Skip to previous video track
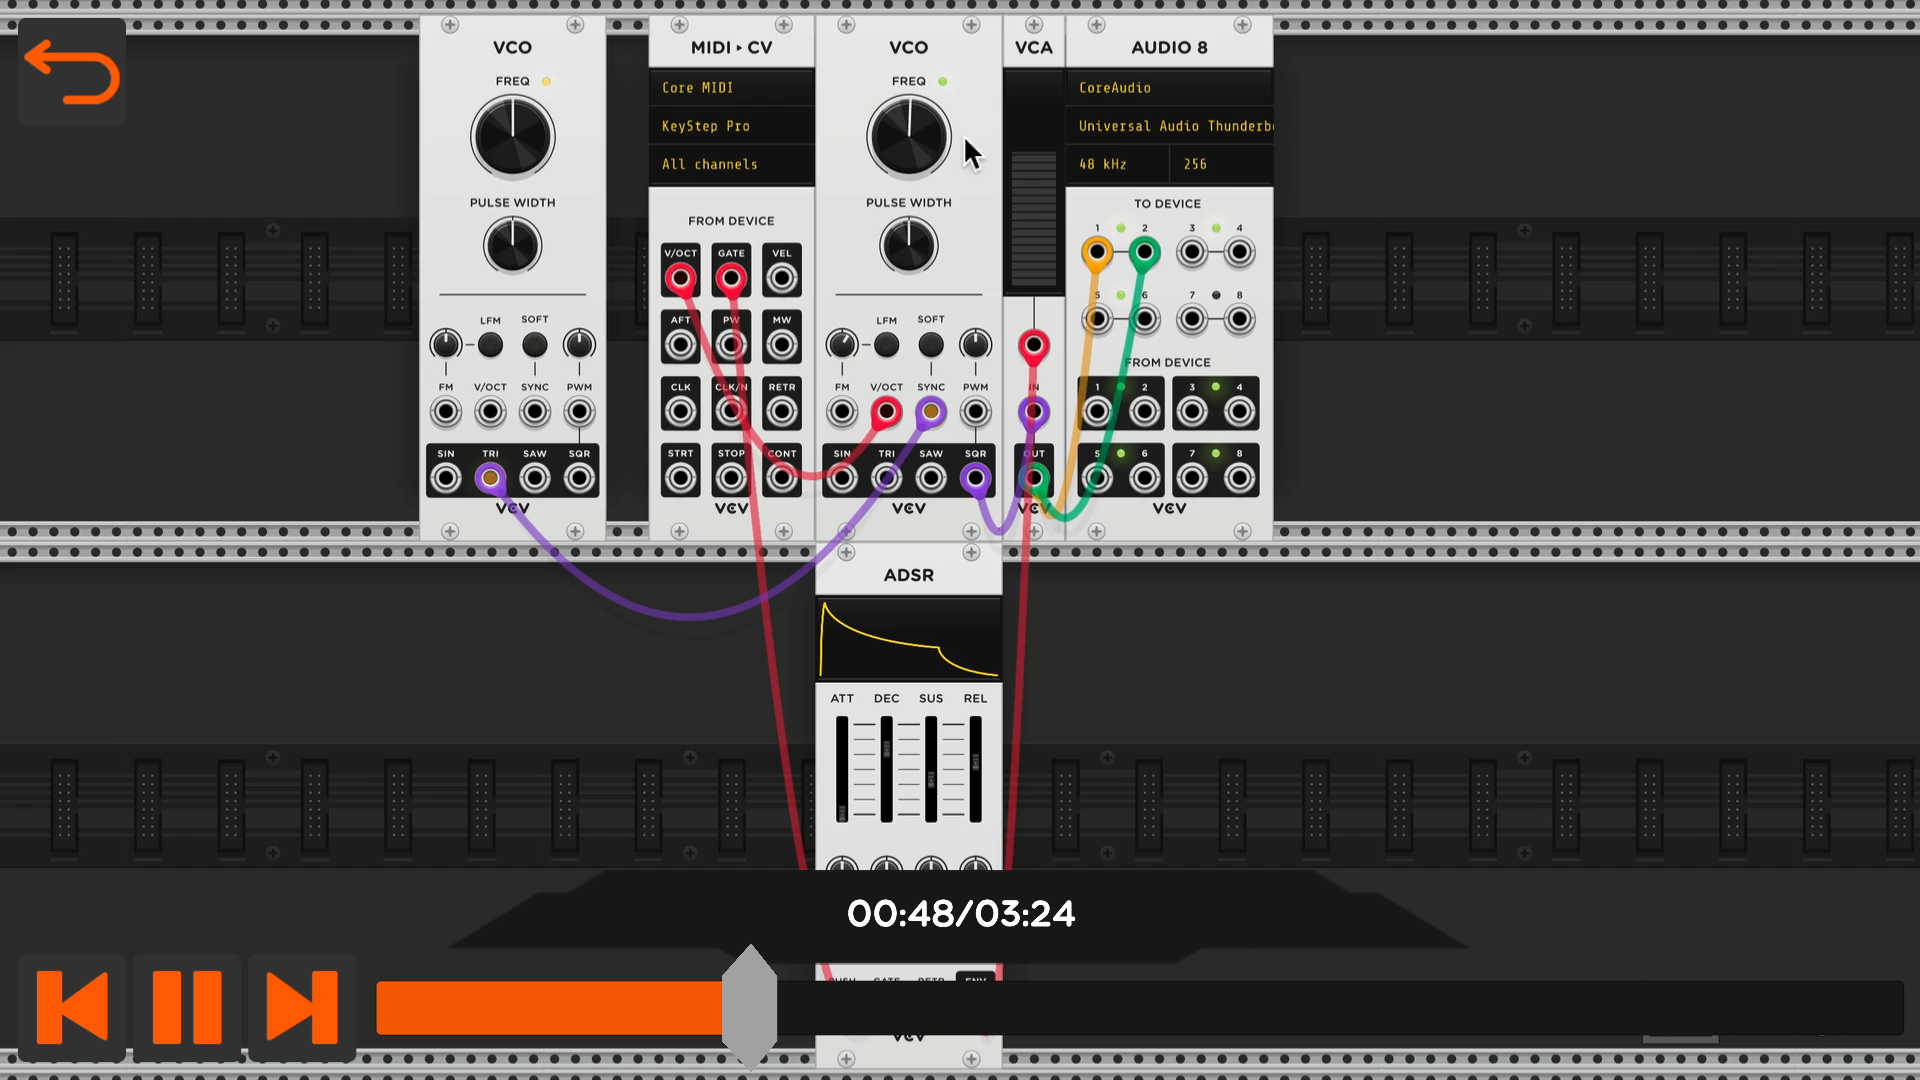Screen dimensions: 1920x1080 (x=72, y=1007)
